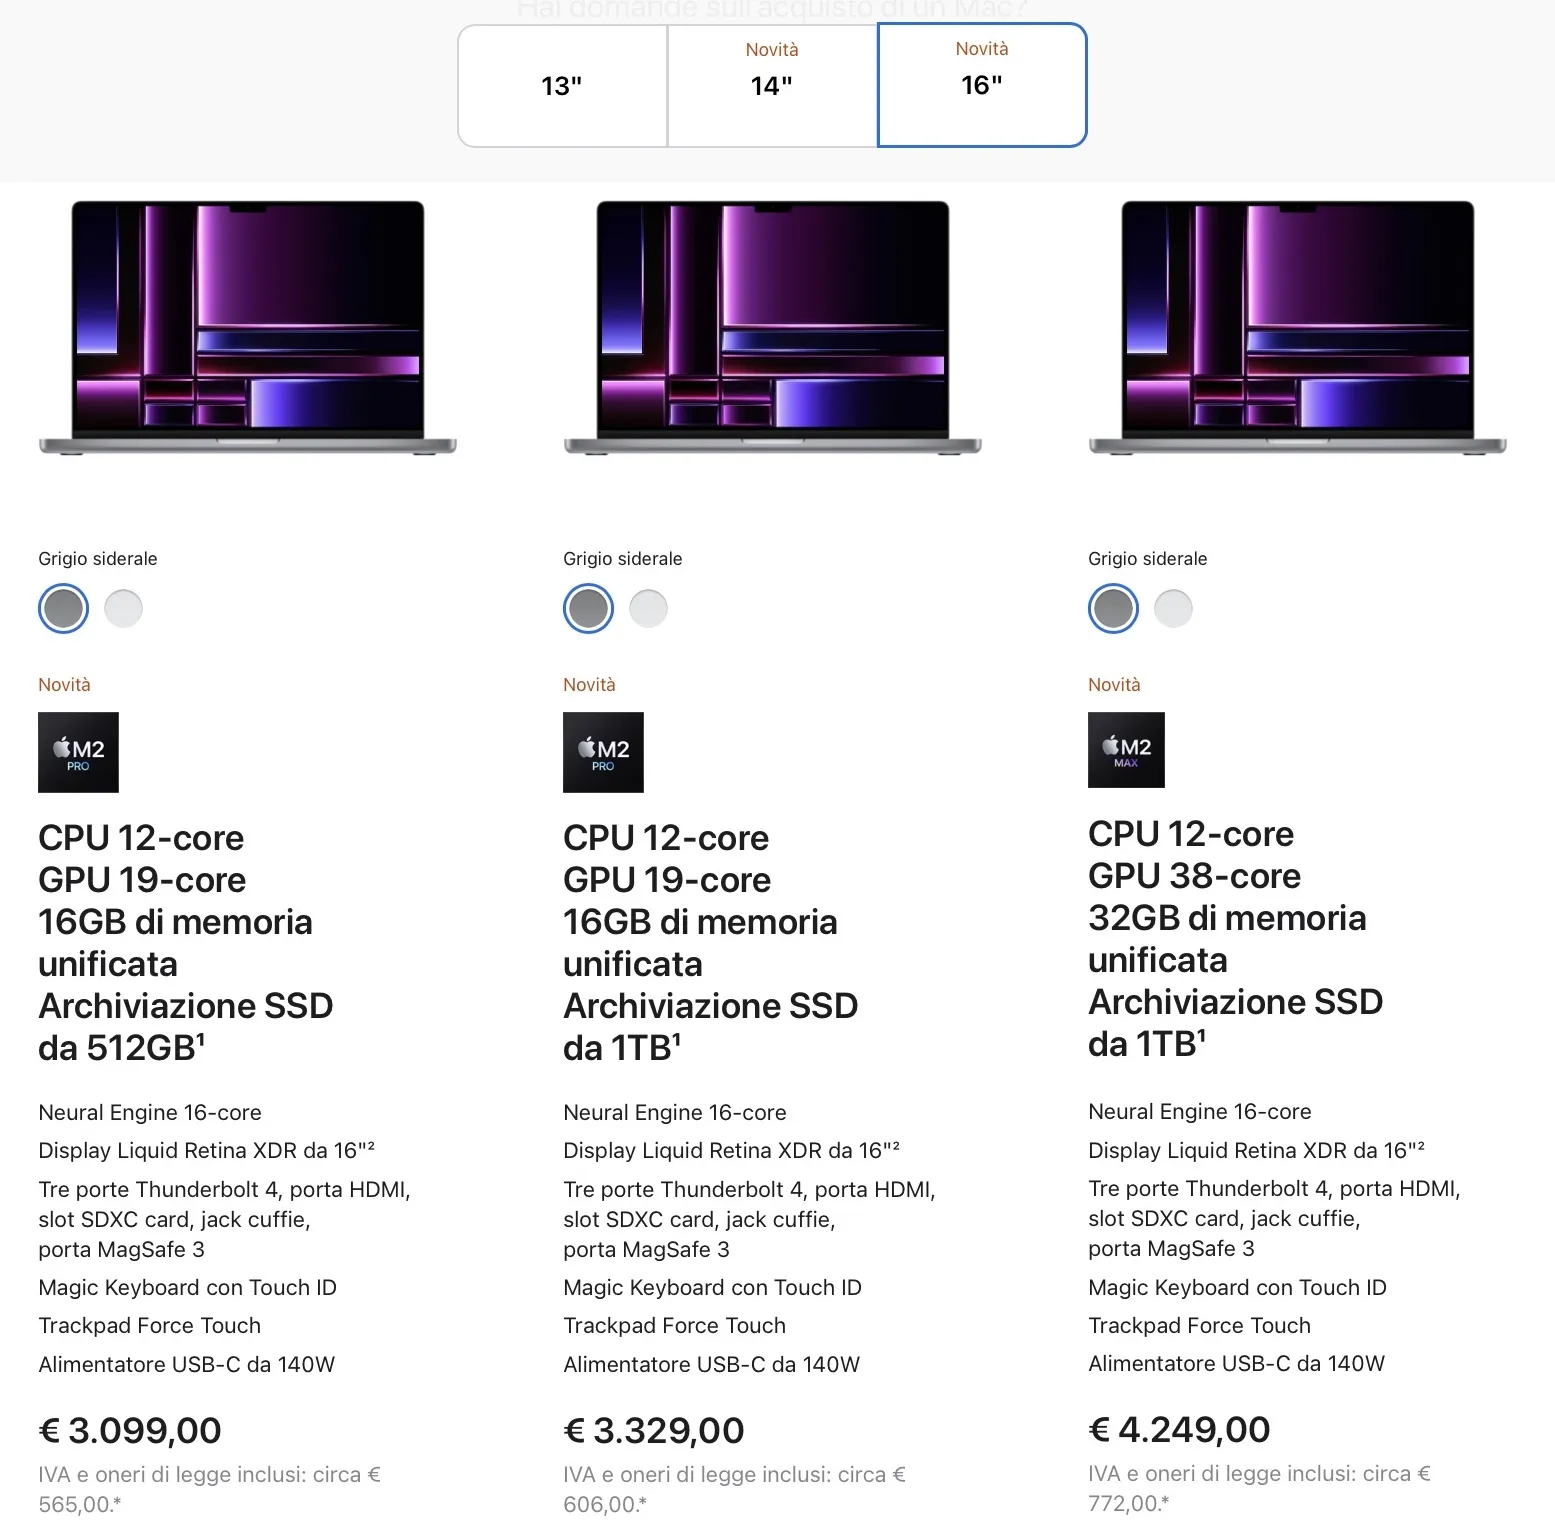This screenshot has width=1555, height=1524.
Task: Switch to the 13" MacBook tab
Action: point(562,85)
